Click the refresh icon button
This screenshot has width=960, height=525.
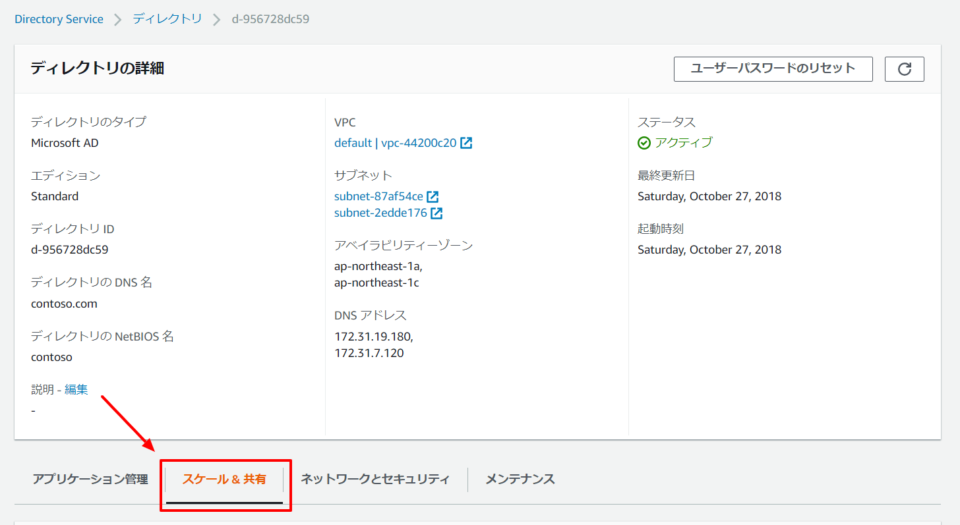904,69
